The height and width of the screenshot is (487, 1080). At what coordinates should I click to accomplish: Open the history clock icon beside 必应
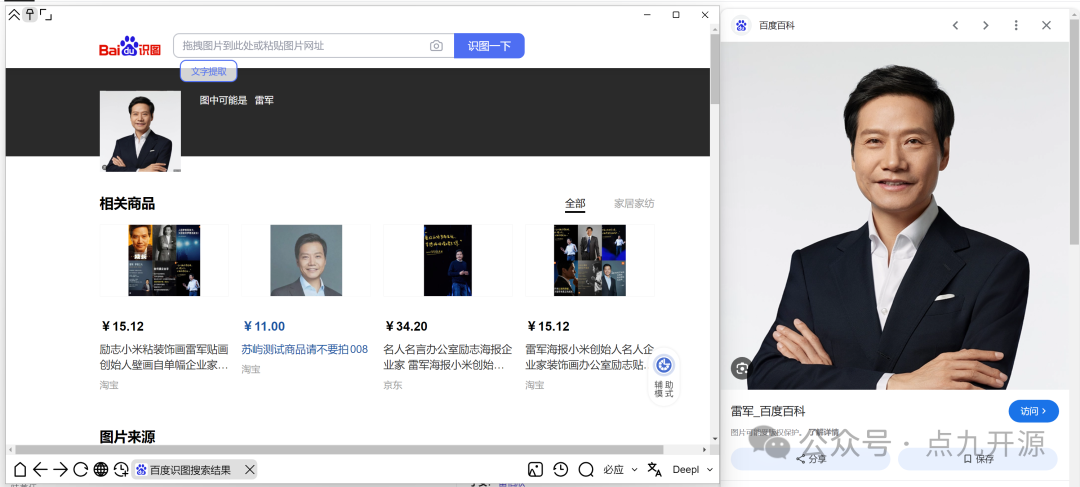561,470
